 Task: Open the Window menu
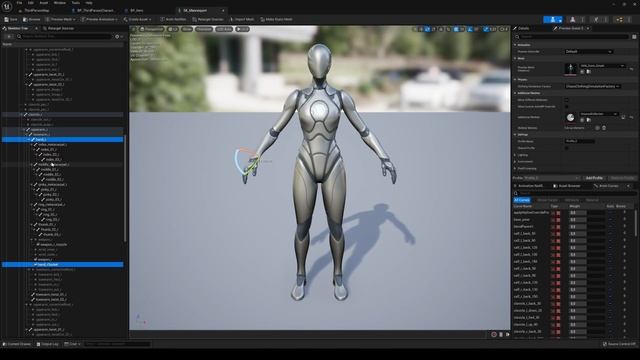(x=60, y=3)
